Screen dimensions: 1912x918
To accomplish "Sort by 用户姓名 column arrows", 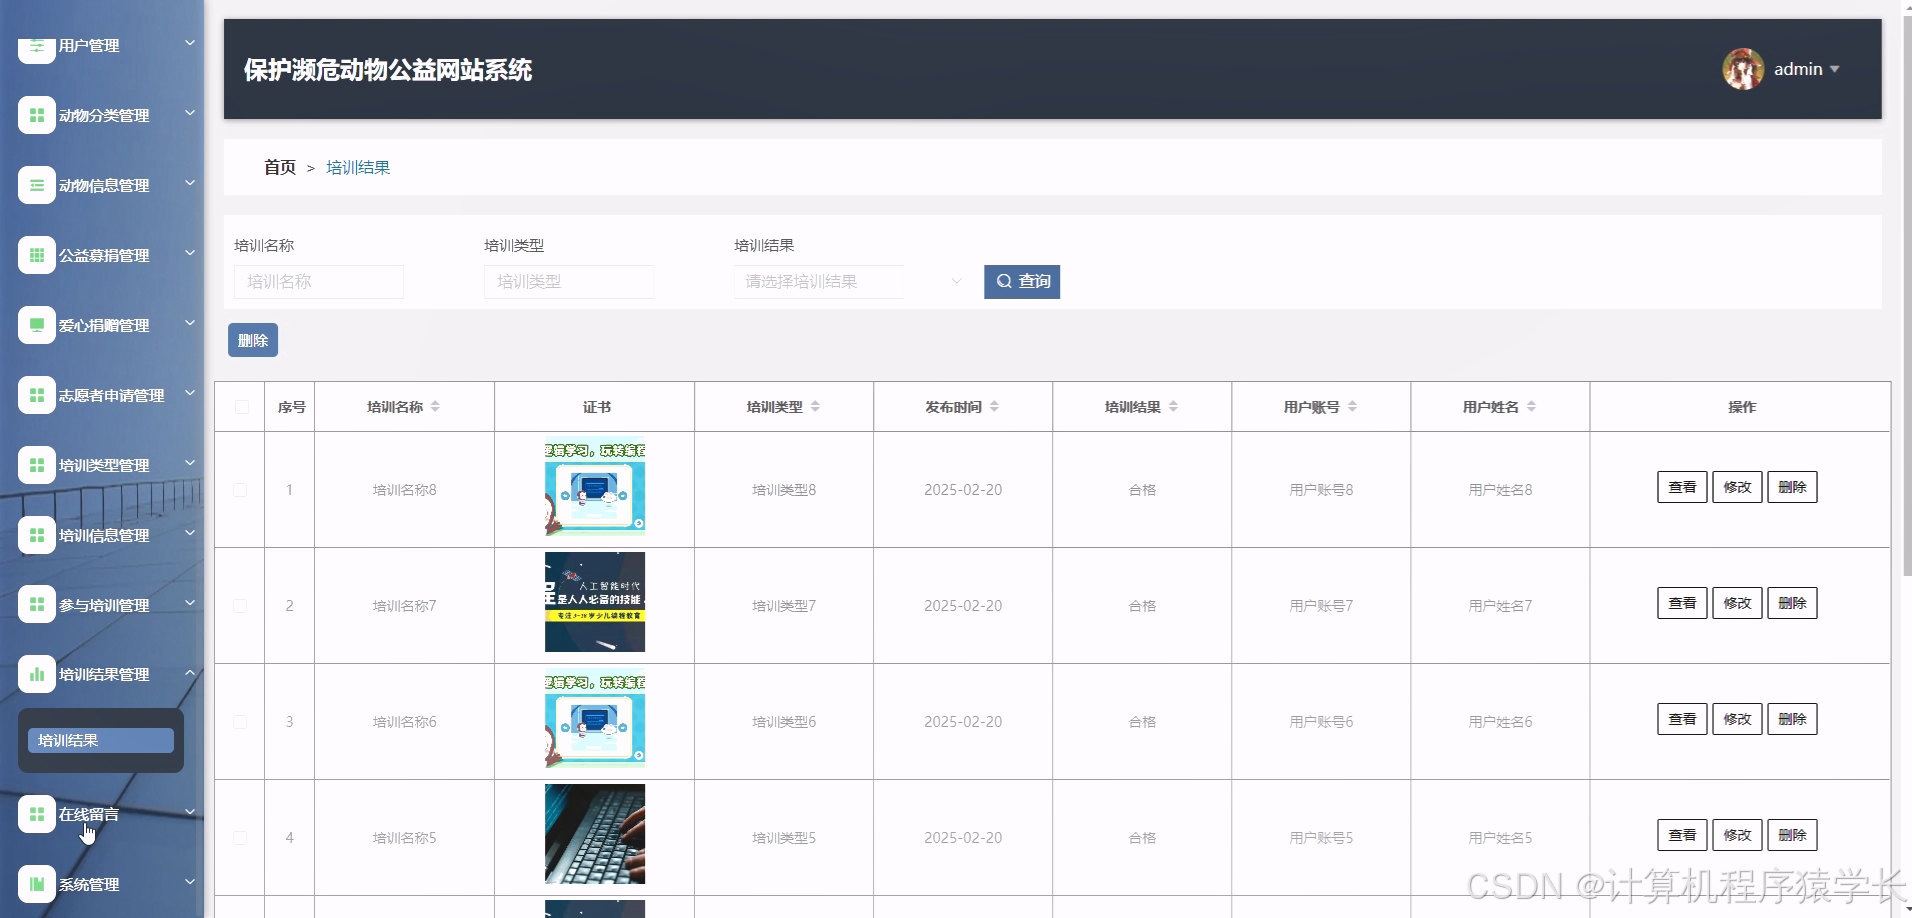I will coord(1531,407).
